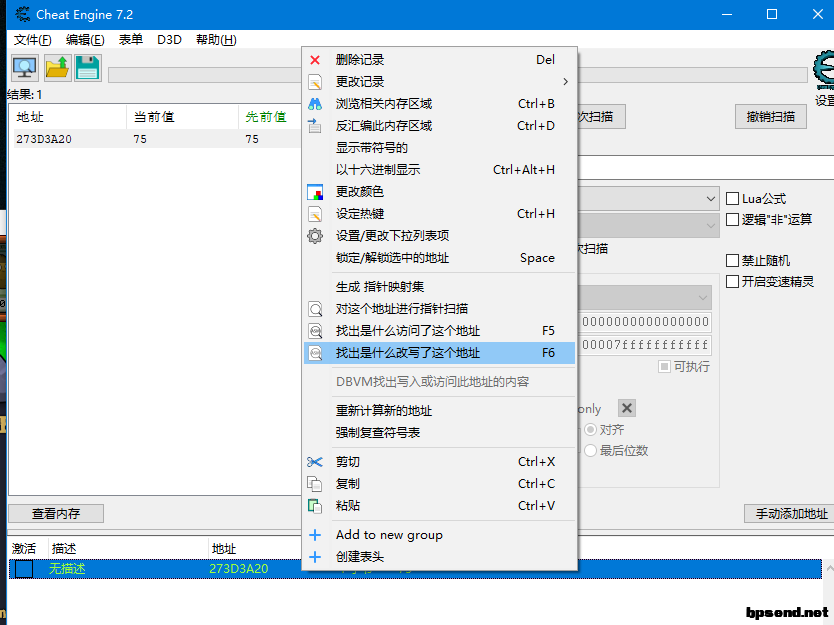Open the scan type dropdown beside Lua公式
Image resolution: width=834 pixels, height=625 pixels.
point(711,198)
